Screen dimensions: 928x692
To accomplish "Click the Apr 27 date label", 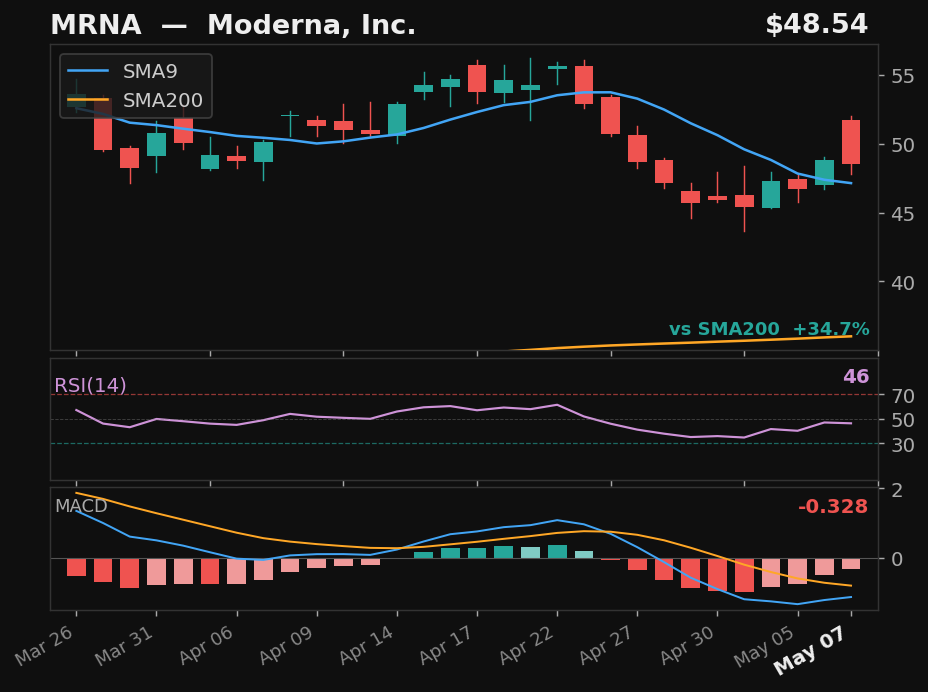I will click(x=607, y=645).
